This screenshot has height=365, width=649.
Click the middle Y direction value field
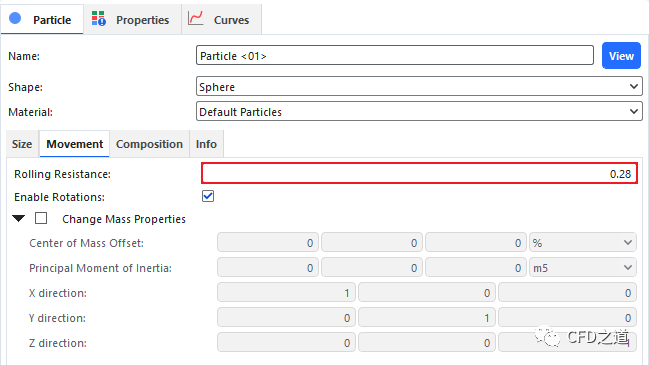(427, 318)
